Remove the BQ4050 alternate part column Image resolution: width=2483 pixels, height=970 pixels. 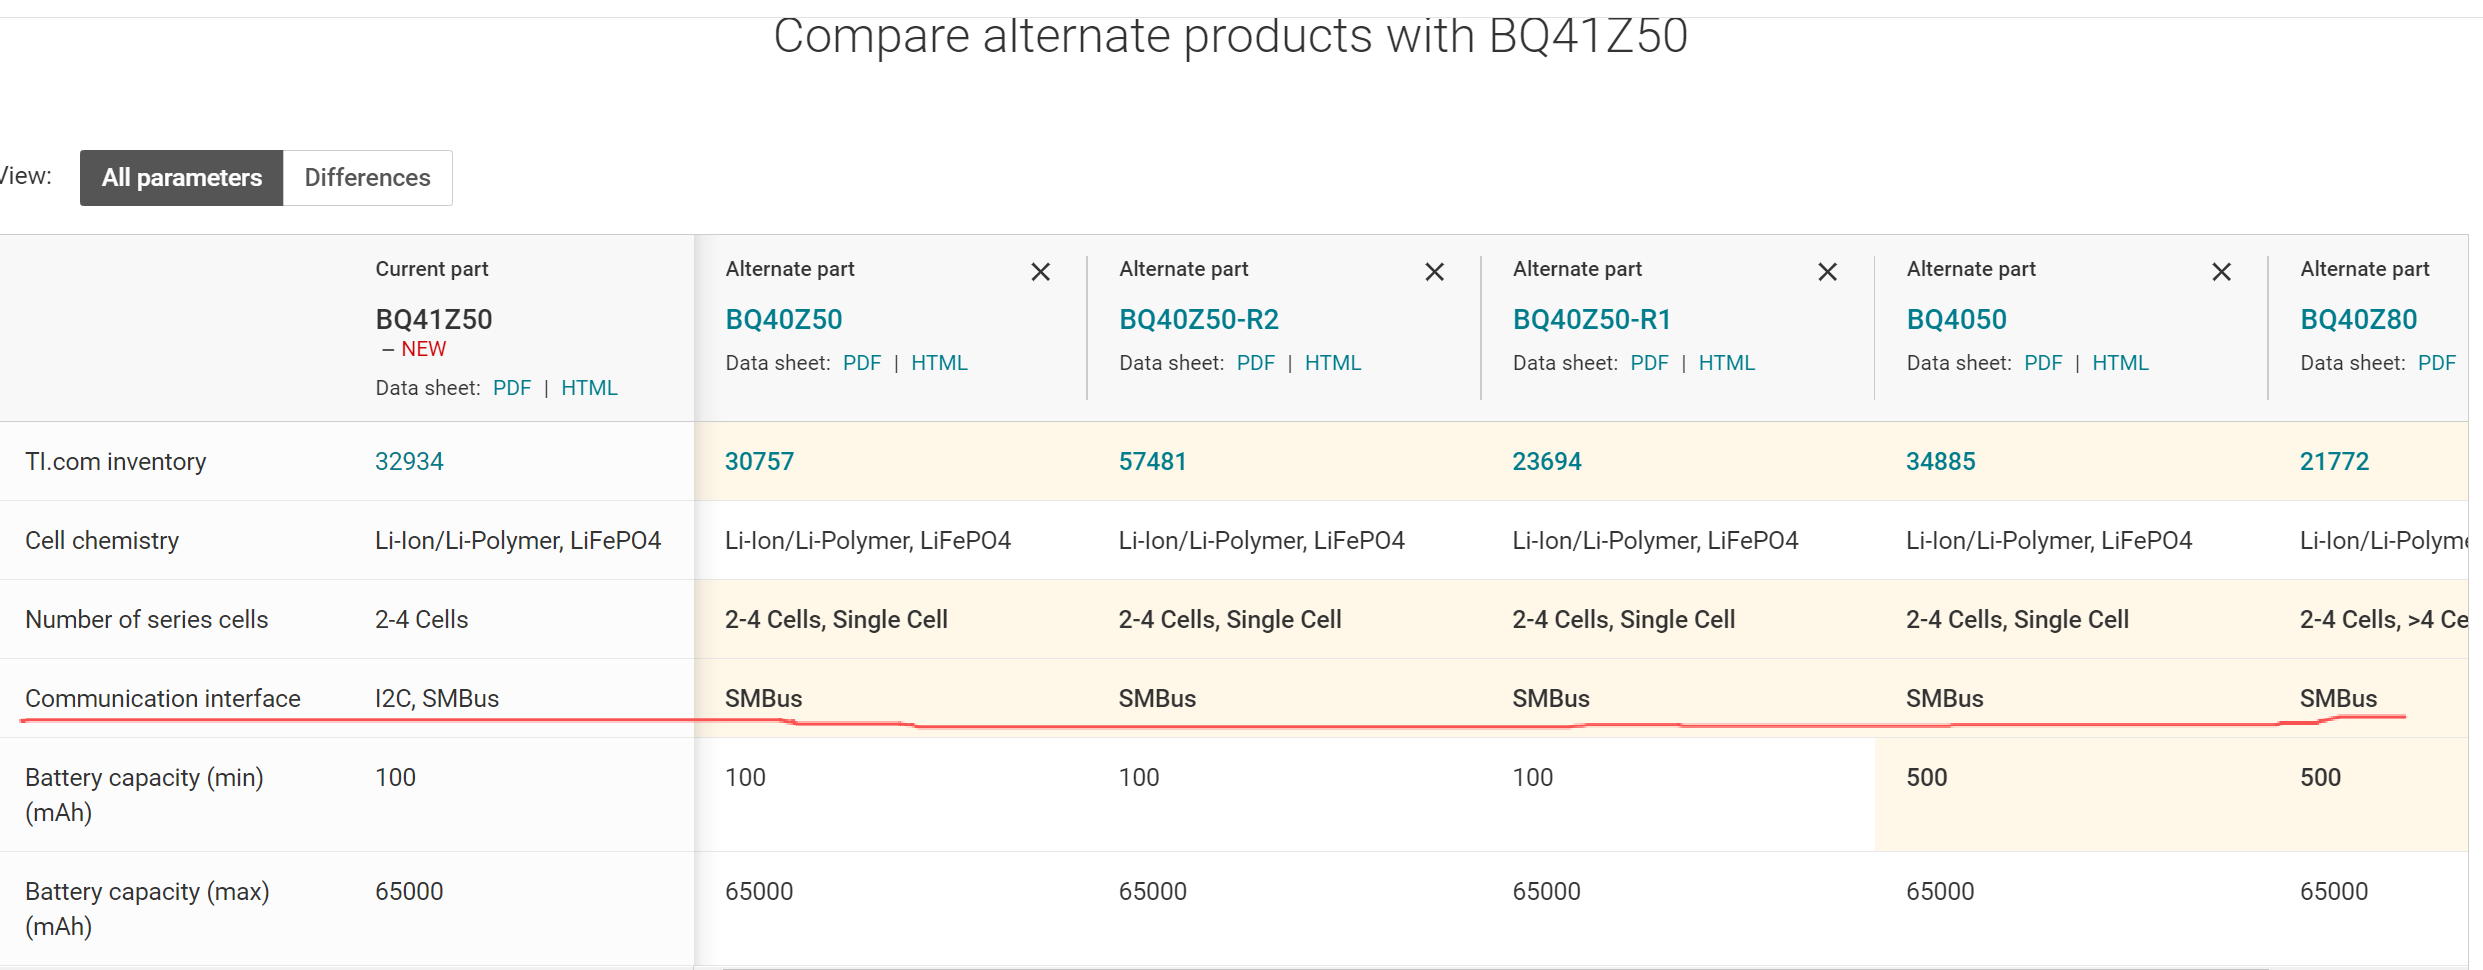pos(2221,272)
